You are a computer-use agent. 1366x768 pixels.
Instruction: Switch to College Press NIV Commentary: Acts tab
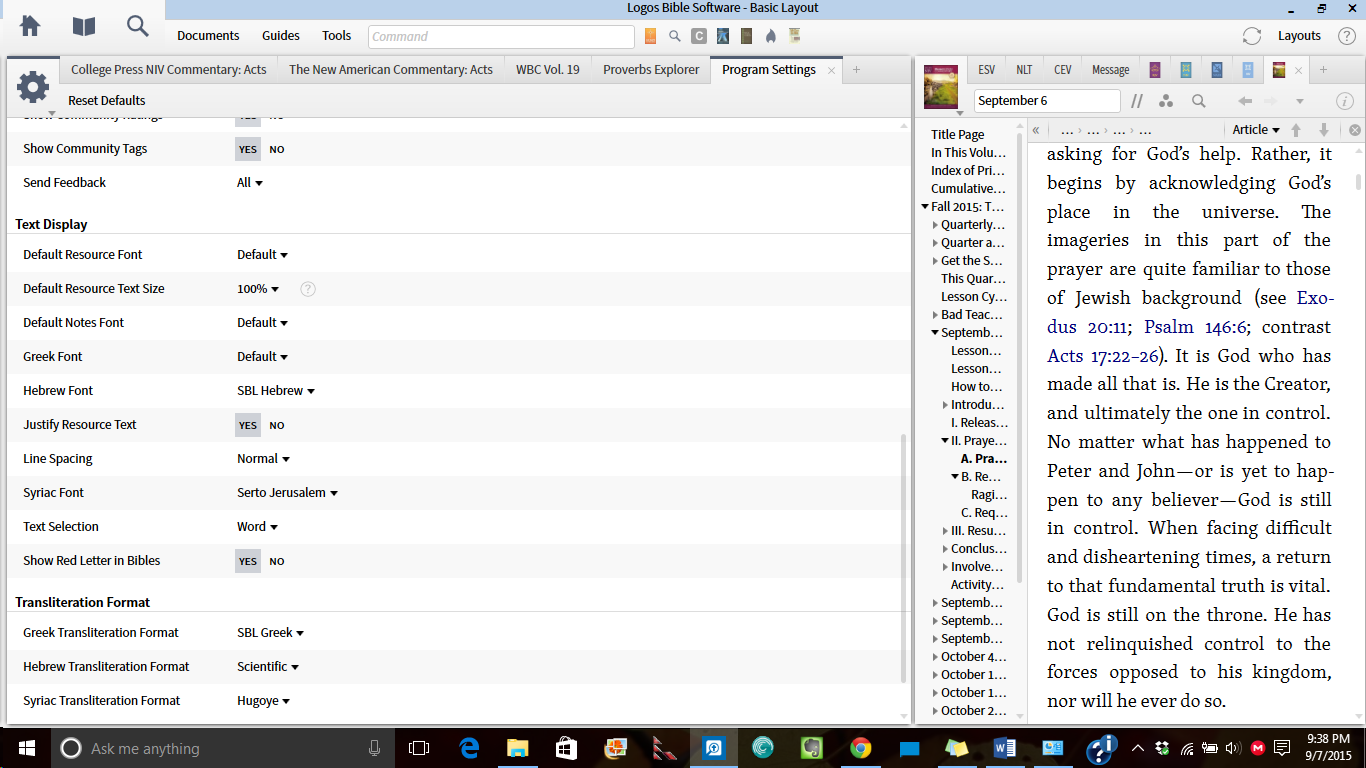click(169, 70)
